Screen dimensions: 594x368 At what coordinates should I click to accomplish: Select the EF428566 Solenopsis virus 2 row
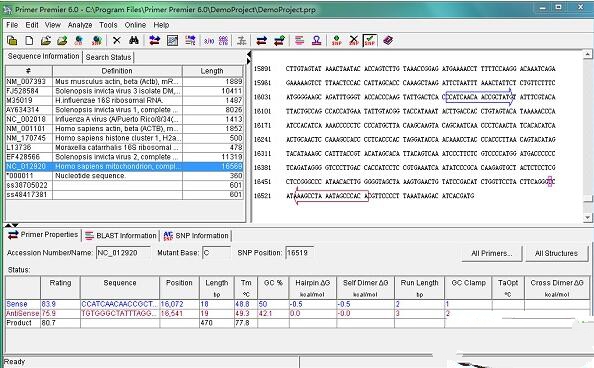tap(124, 157)
